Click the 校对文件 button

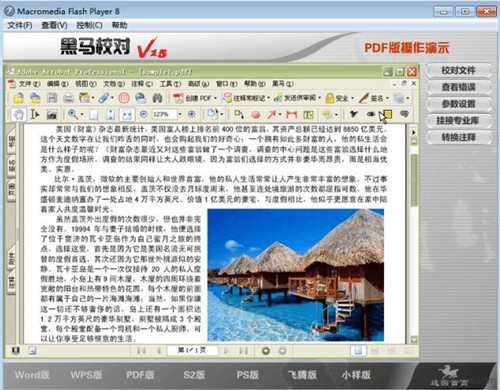[458, 70]
